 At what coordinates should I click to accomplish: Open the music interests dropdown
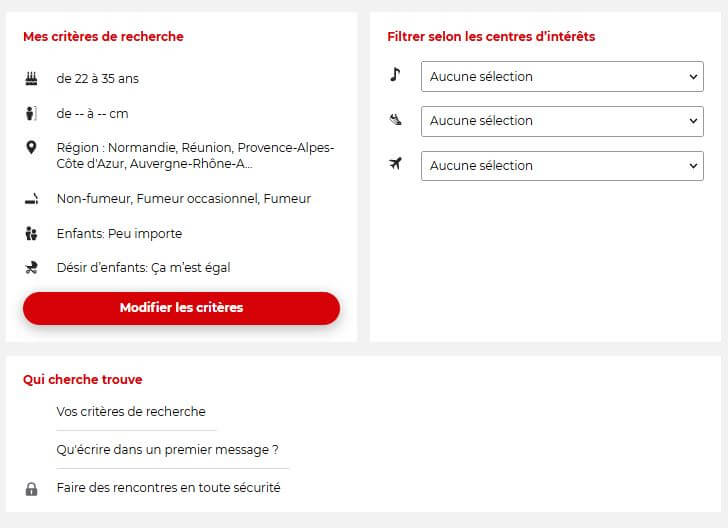[562, 76]
